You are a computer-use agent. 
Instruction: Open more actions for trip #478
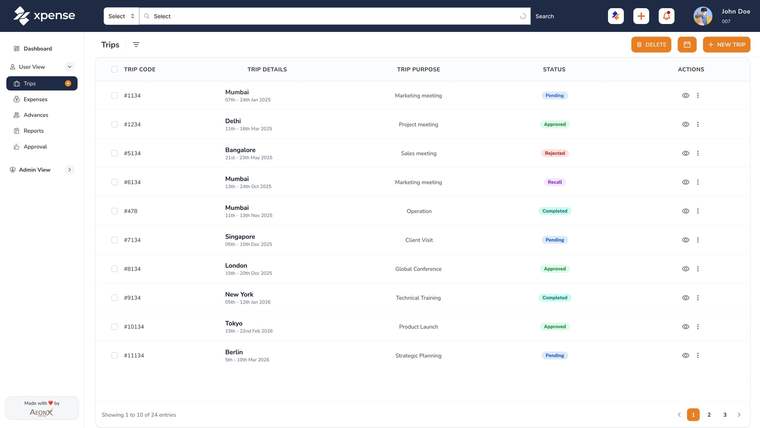click(698, 211)
